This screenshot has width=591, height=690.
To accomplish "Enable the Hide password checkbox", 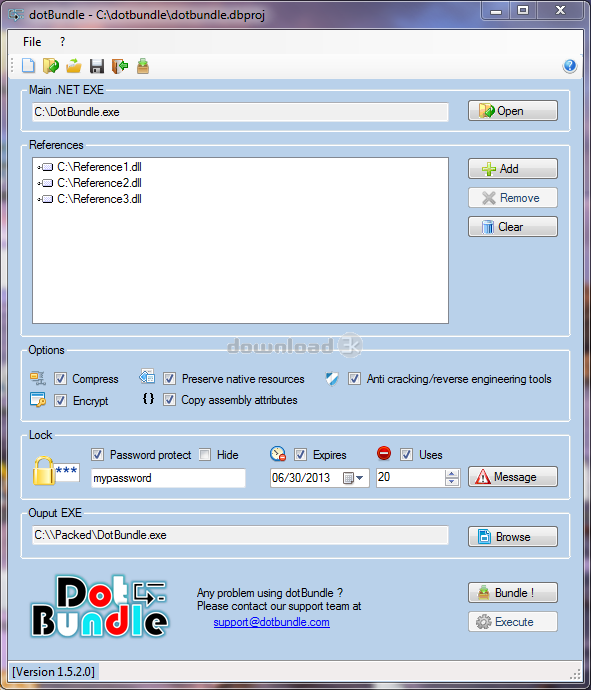I will 205,455.
